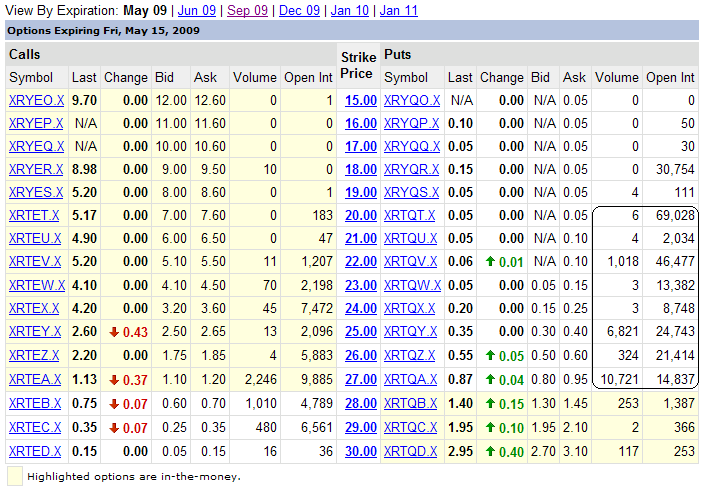Viewport: 705px width, 486px height.
Task: Click put symbol XRTQC.X
Action: tap(410, 427)
